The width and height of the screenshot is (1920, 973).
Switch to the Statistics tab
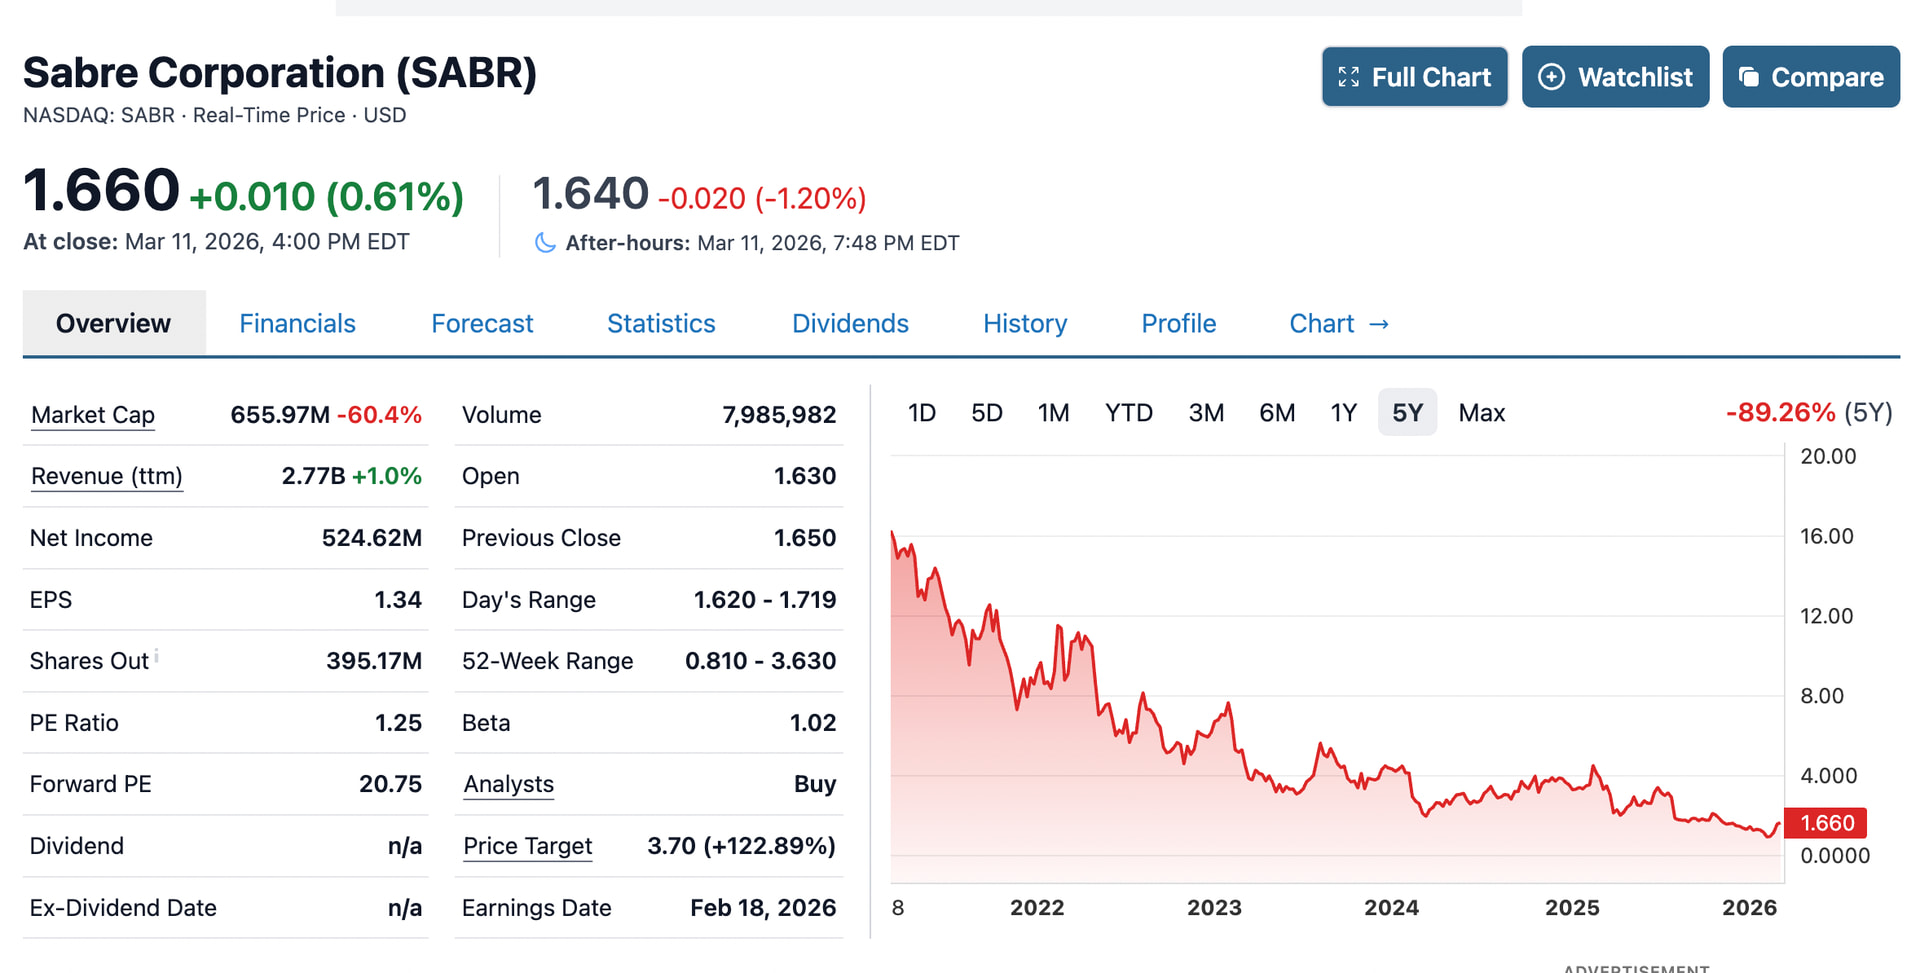661,324
